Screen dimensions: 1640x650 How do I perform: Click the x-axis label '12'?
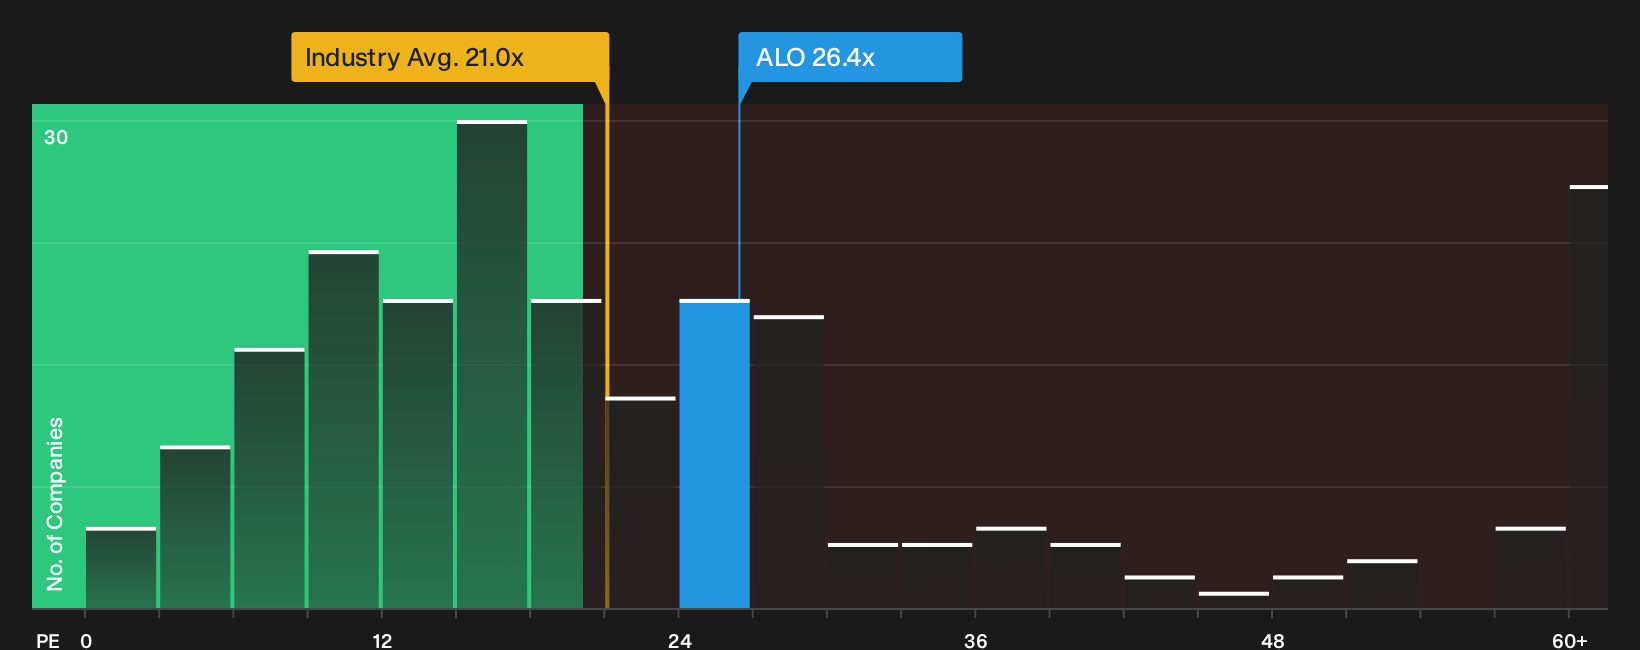pyautogui.click(x=382, y=641)
